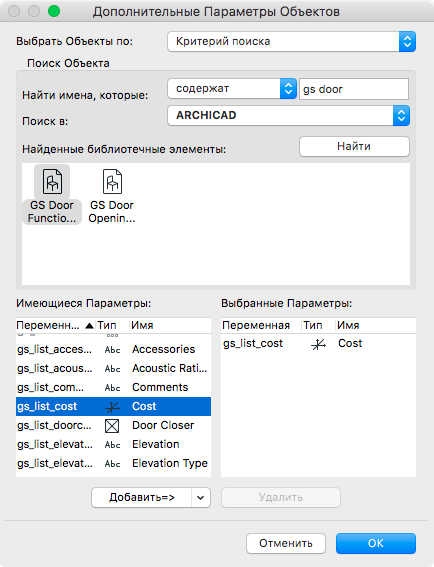
Task: Click the Удалить button
Action: point(281,498)
